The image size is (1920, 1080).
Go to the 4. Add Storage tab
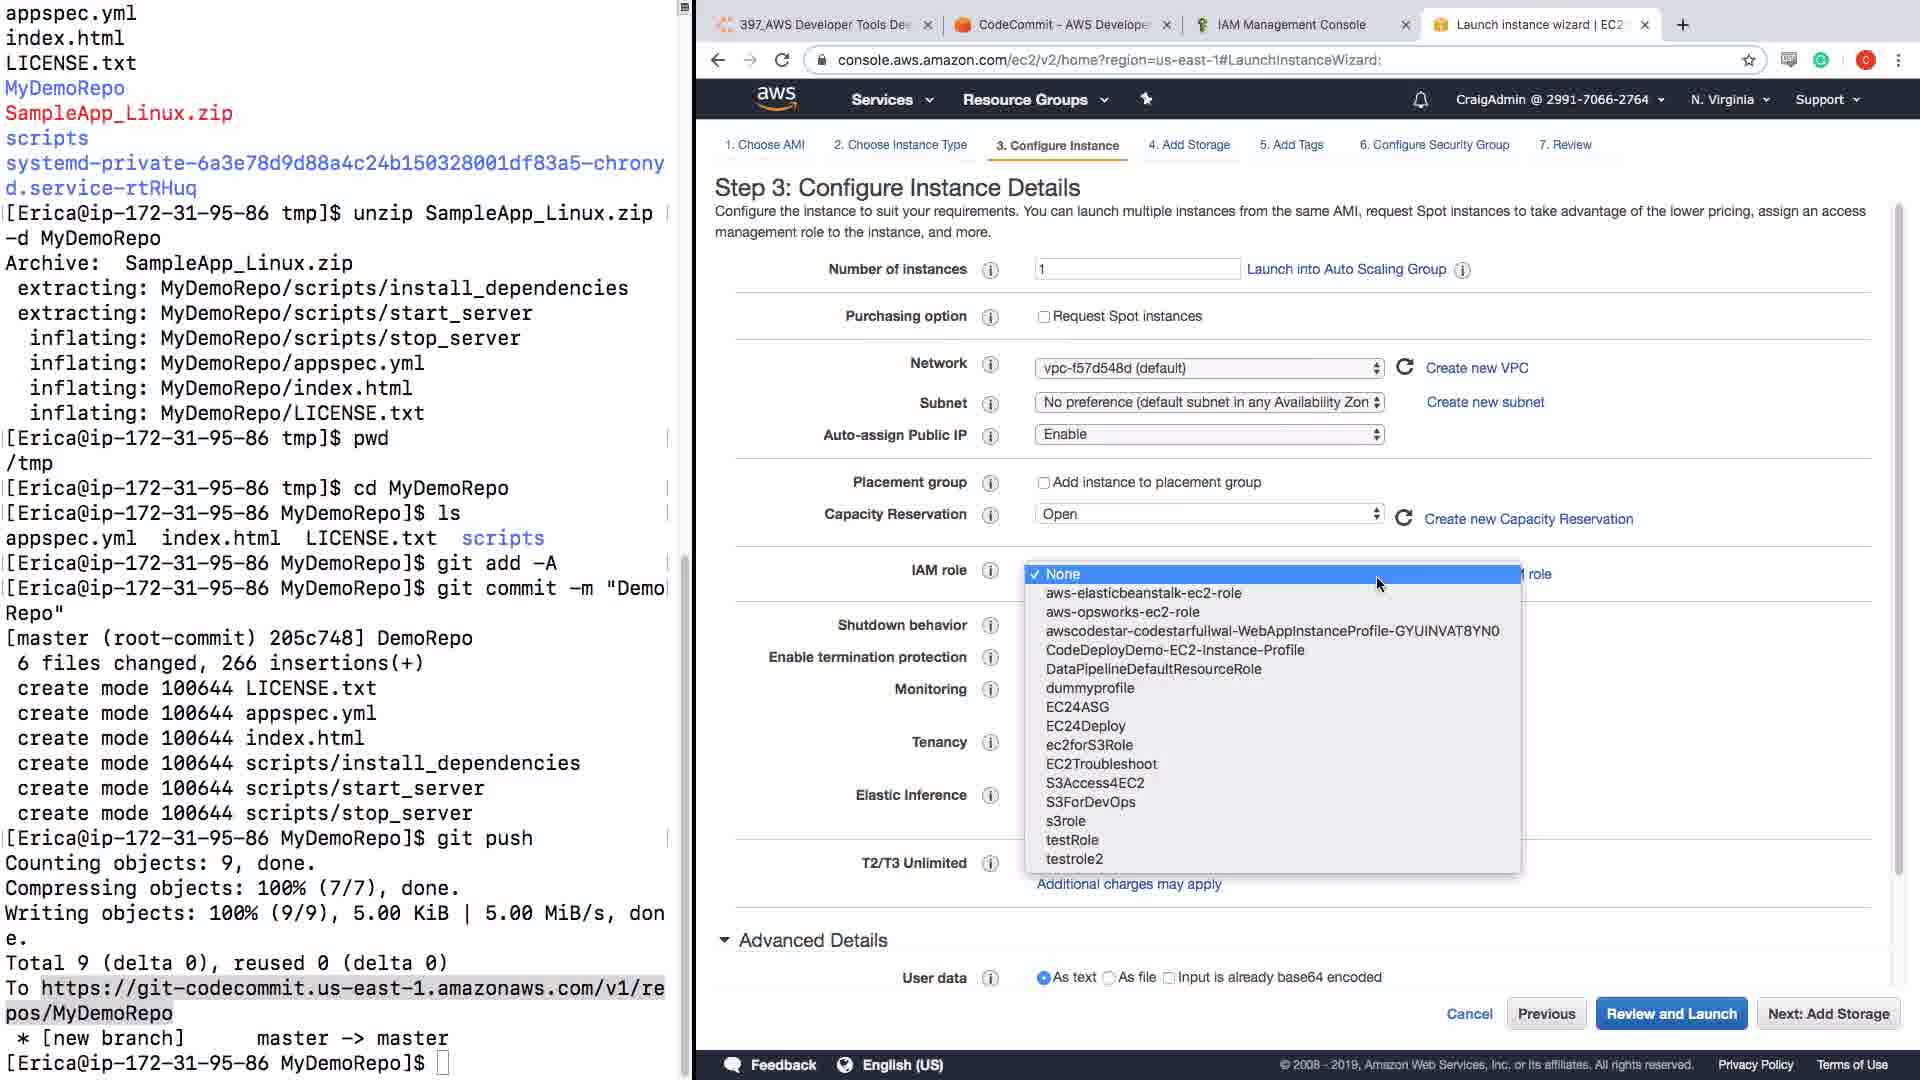(x=1188, y=145)
